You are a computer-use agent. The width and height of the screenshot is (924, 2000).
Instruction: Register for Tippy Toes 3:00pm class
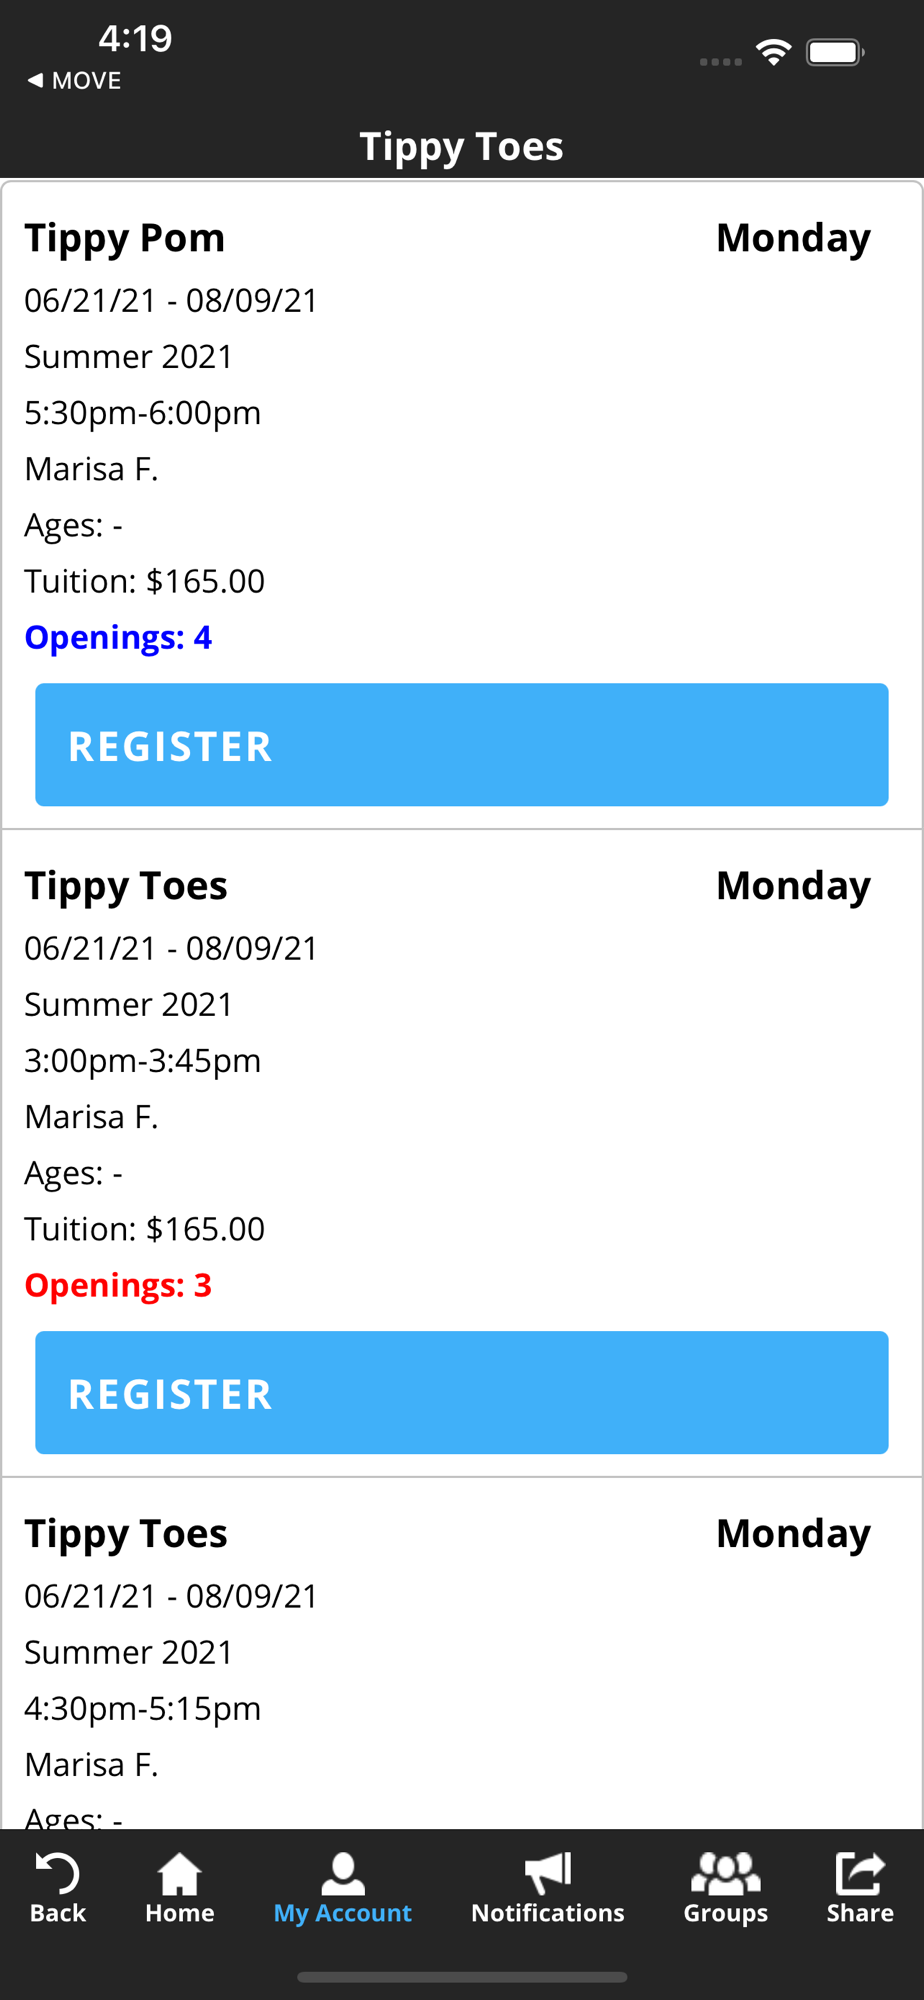[462, 1393]
